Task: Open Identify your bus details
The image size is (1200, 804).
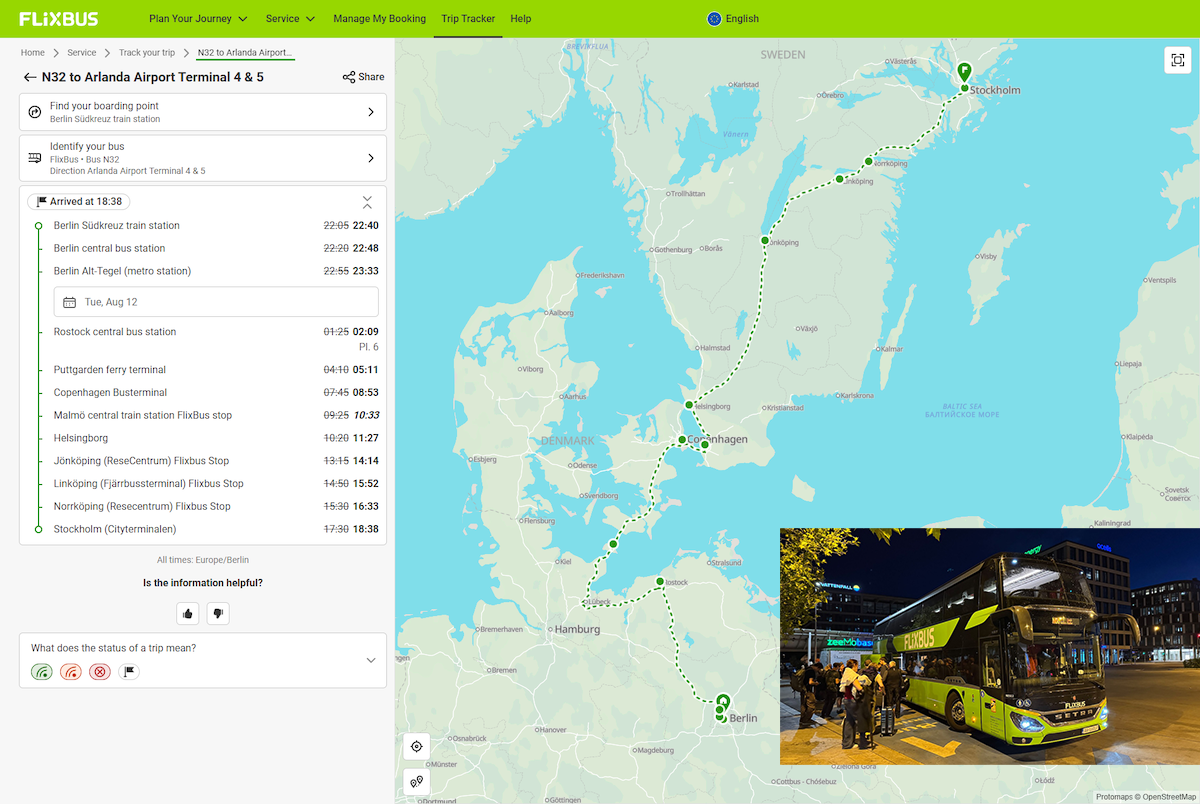Action: pyautogui.click(x=203, y=158)
